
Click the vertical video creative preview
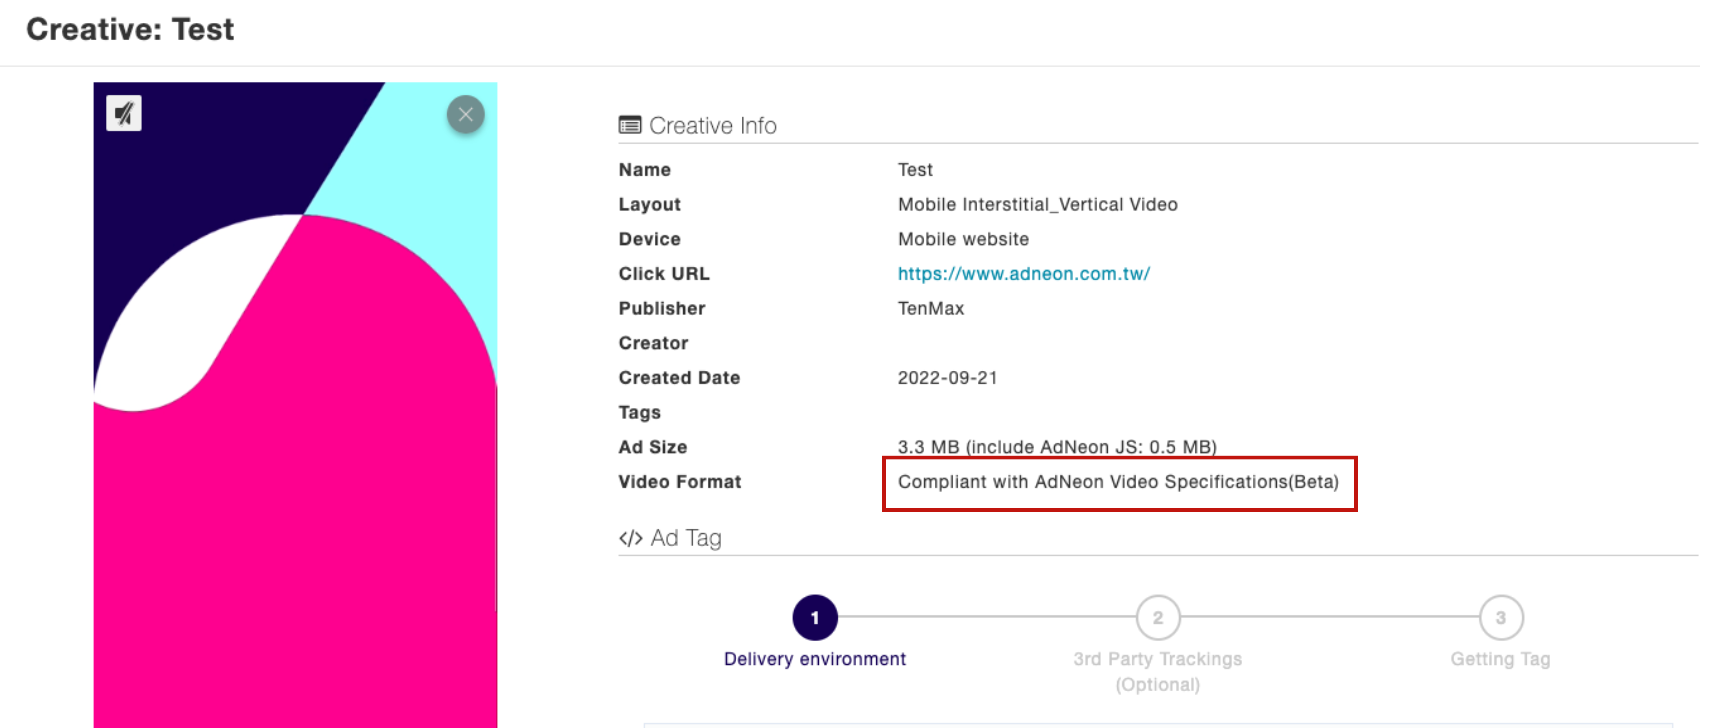(295, 405)
